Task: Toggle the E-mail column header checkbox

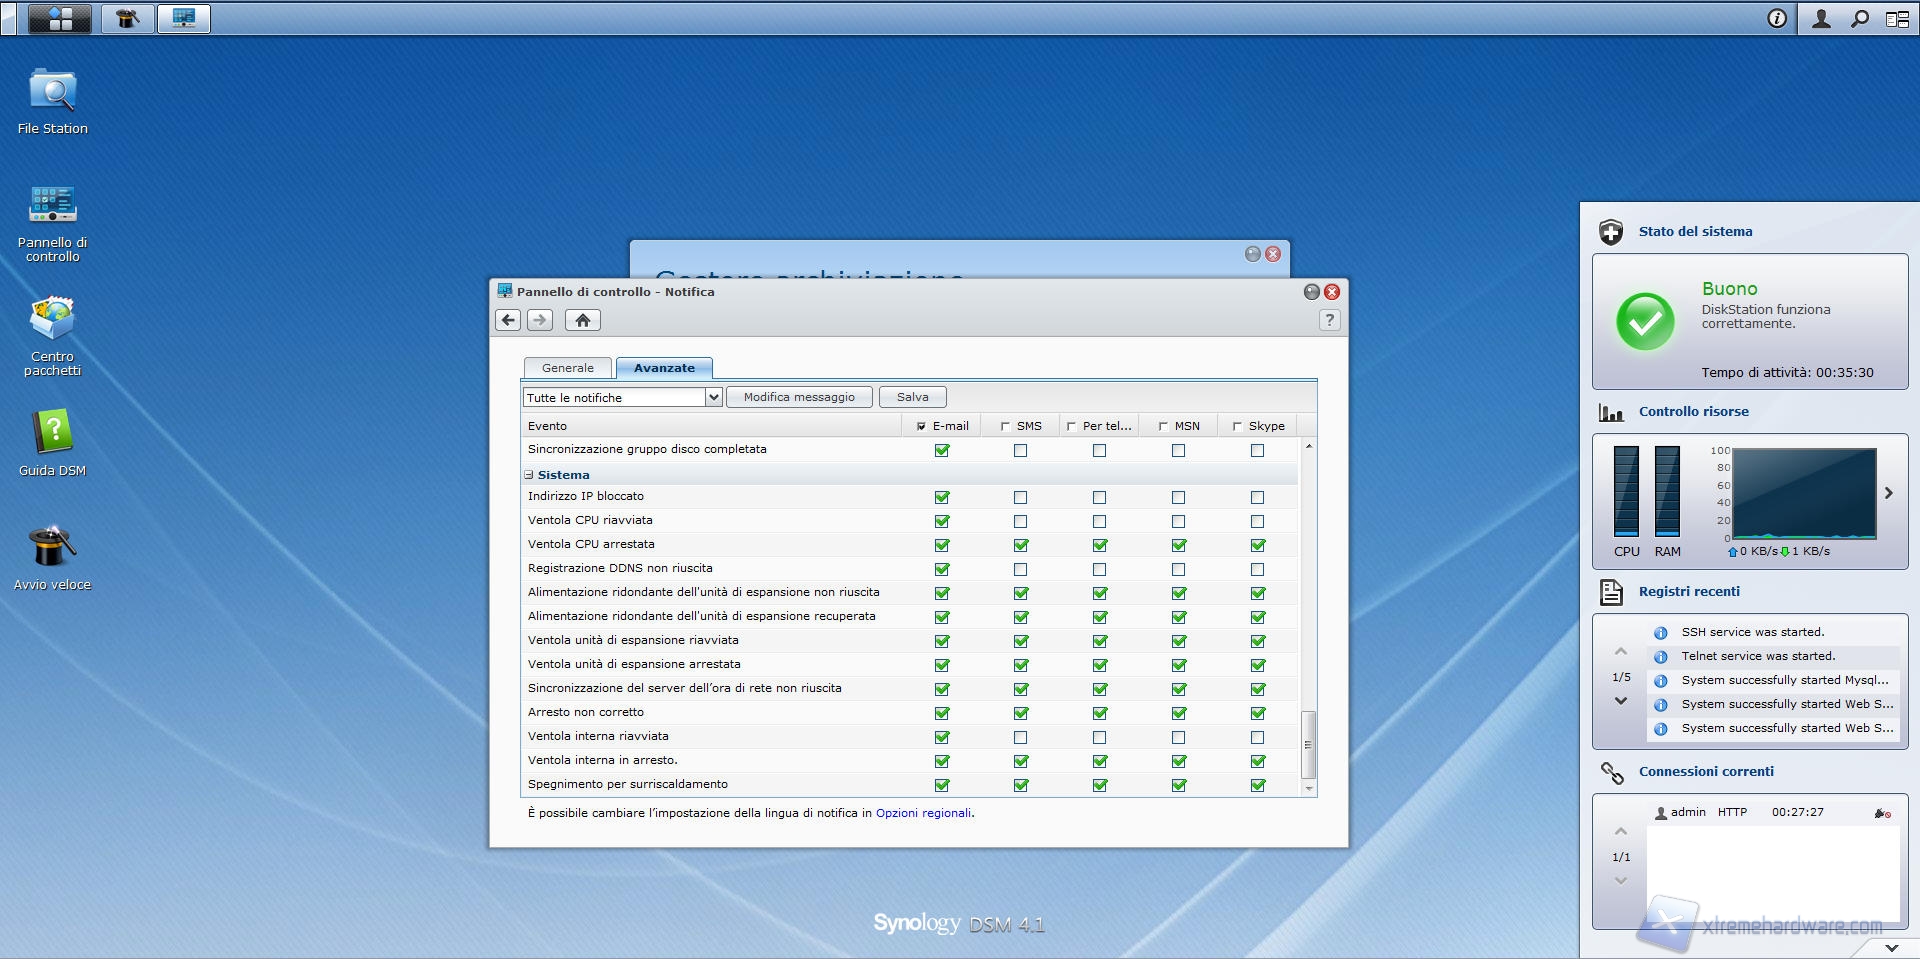Action: pos(921,426)
